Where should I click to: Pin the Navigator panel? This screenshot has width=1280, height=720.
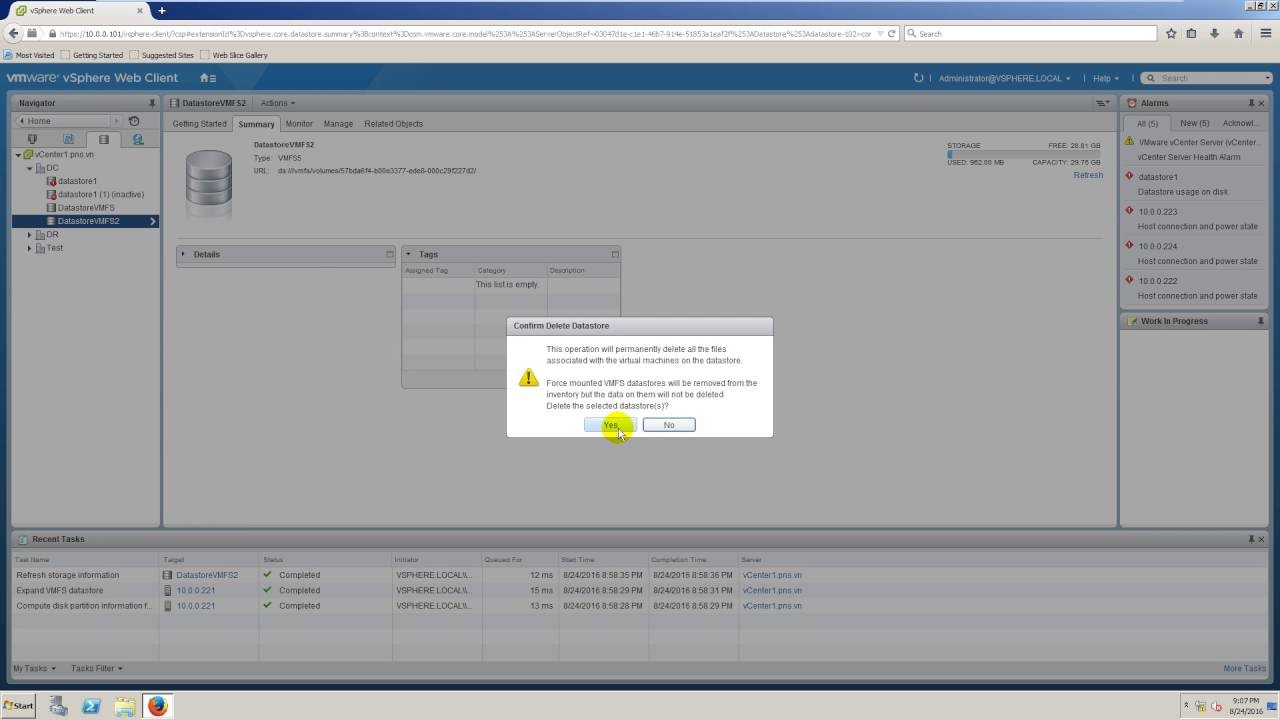point(152,103)
